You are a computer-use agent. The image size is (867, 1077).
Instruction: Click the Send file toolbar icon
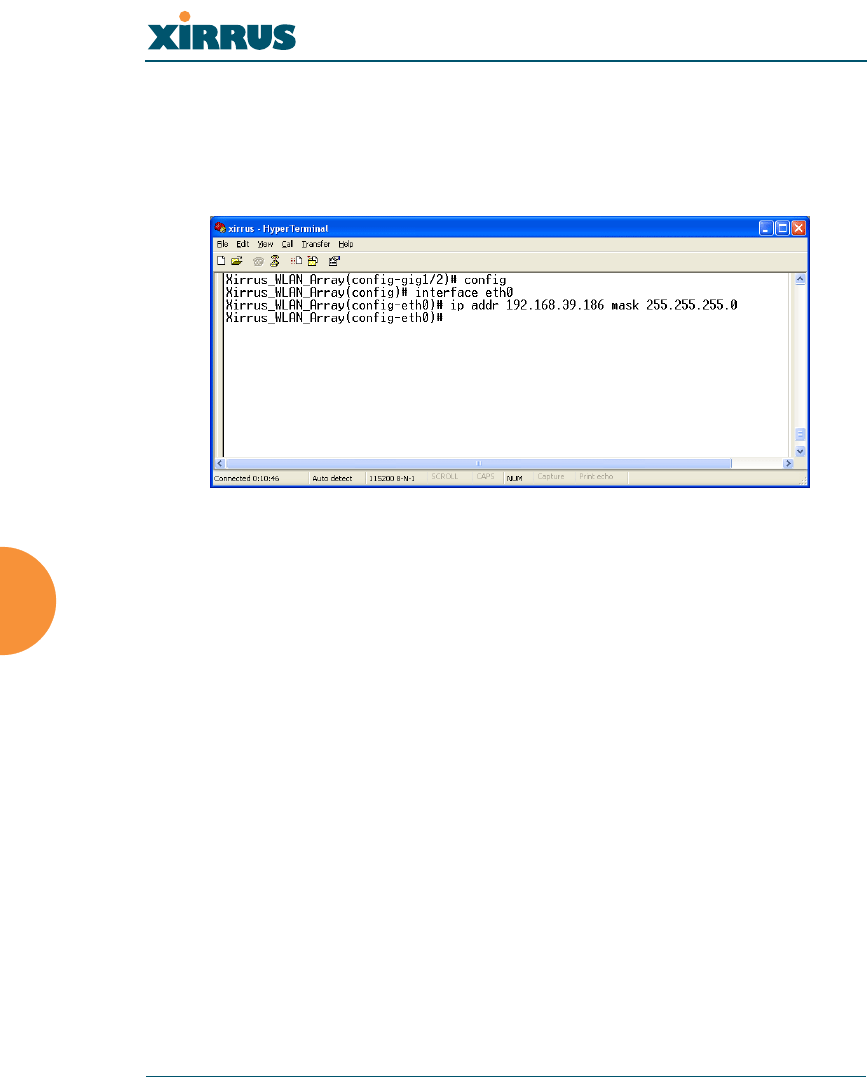(x=296, y=261)
